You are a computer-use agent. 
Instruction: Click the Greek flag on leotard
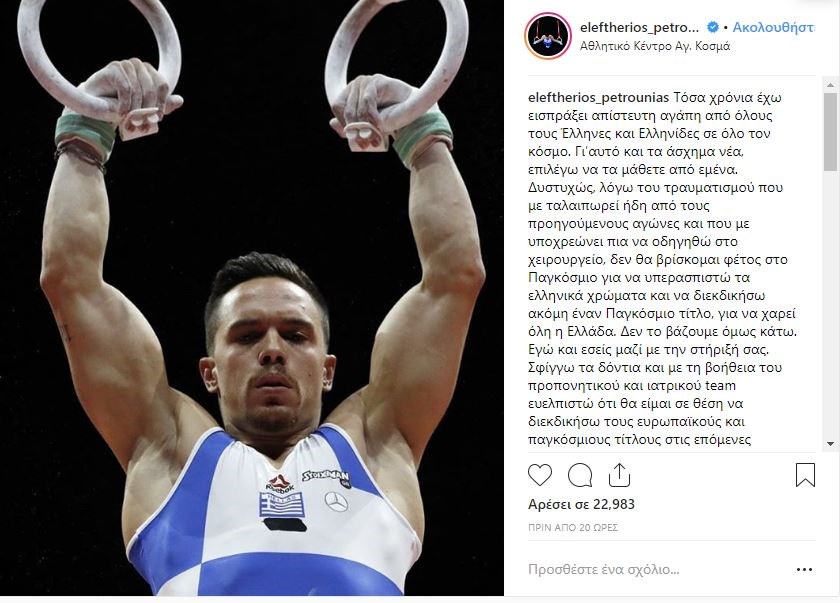(x=282, y=505)
